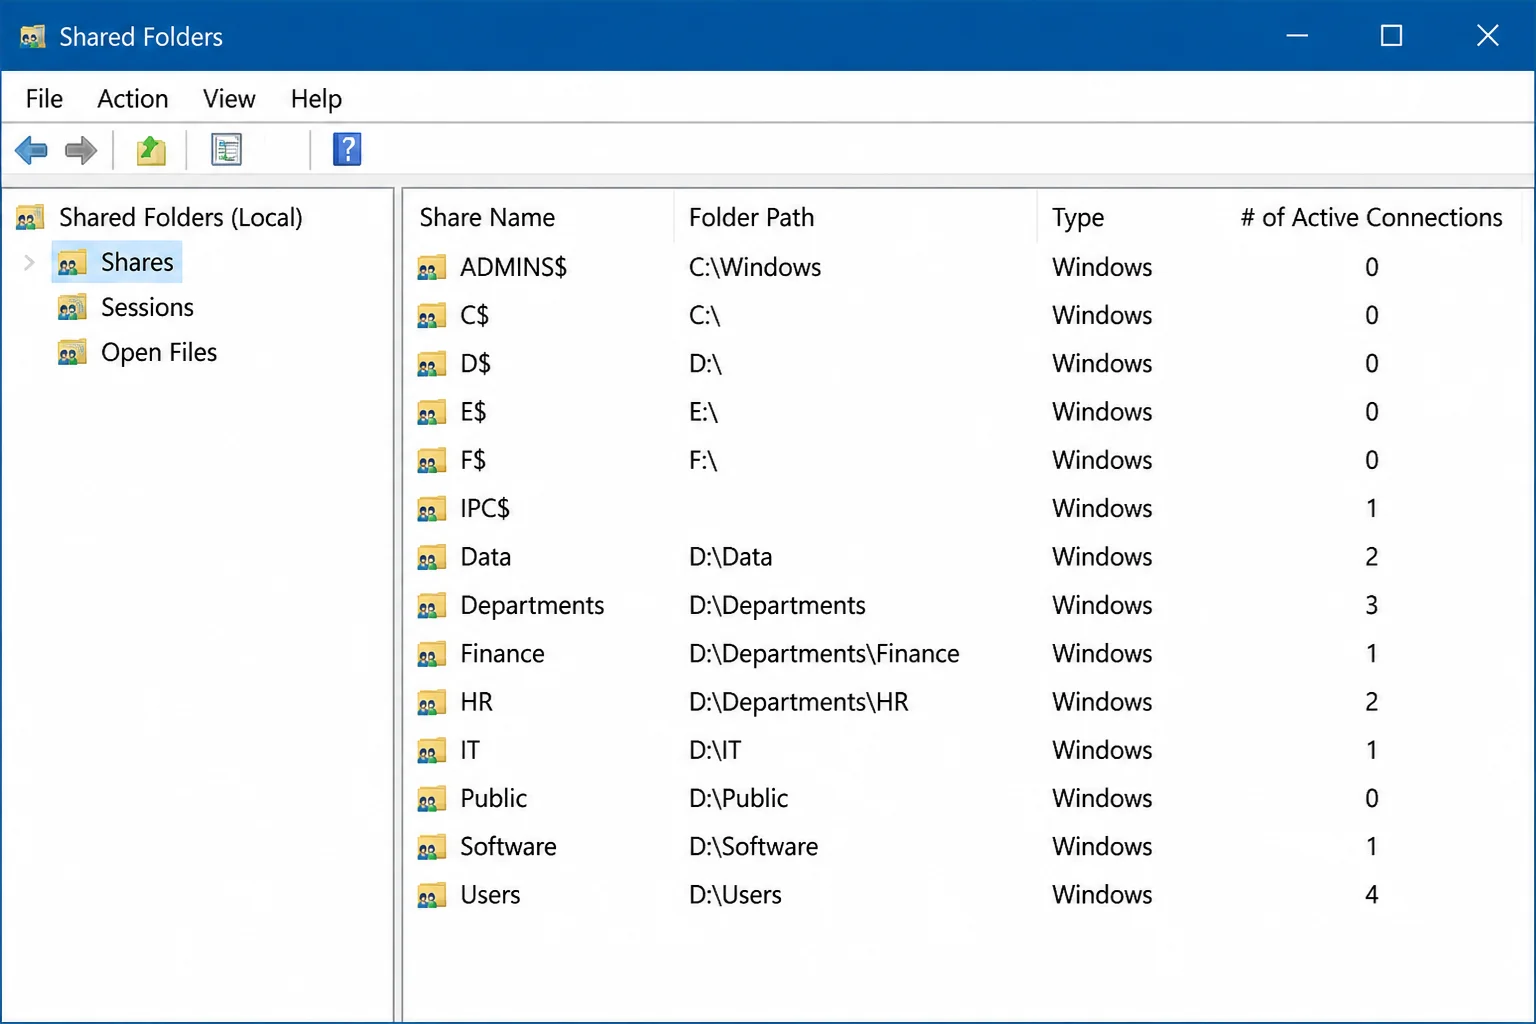Select Sessions in the console tree
1536x1024 pixels.
[147, 307]
